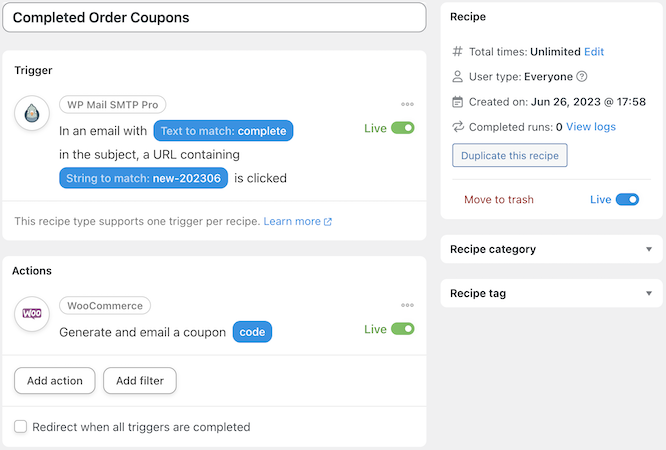Click the WooCommerce Woo logo icon
The width and height of the screenshot is (666, 450).
32,314
